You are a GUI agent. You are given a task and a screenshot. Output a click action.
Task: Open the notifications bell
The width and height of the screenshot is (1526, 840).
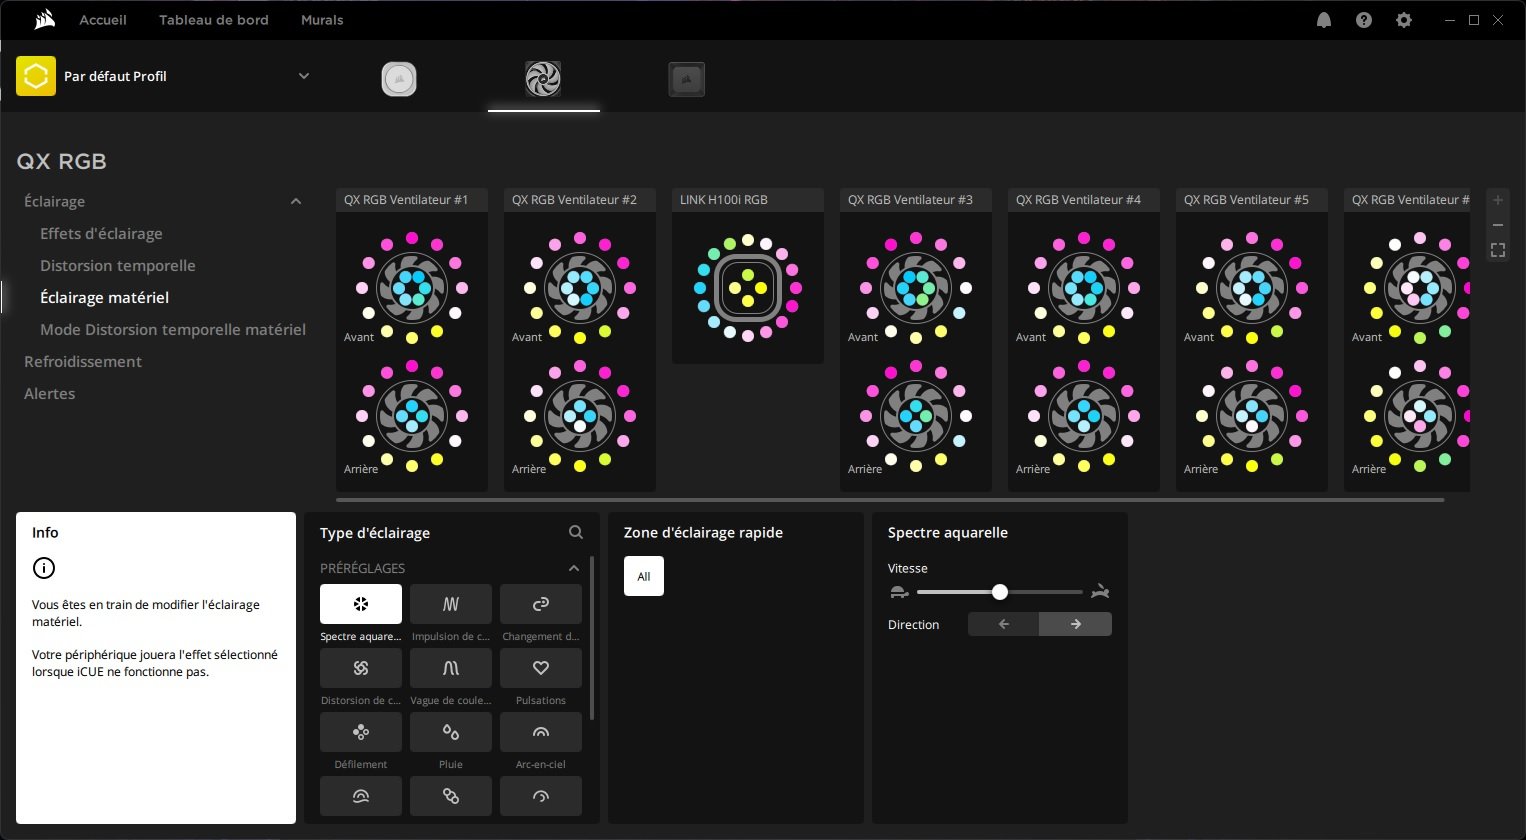1324,20
